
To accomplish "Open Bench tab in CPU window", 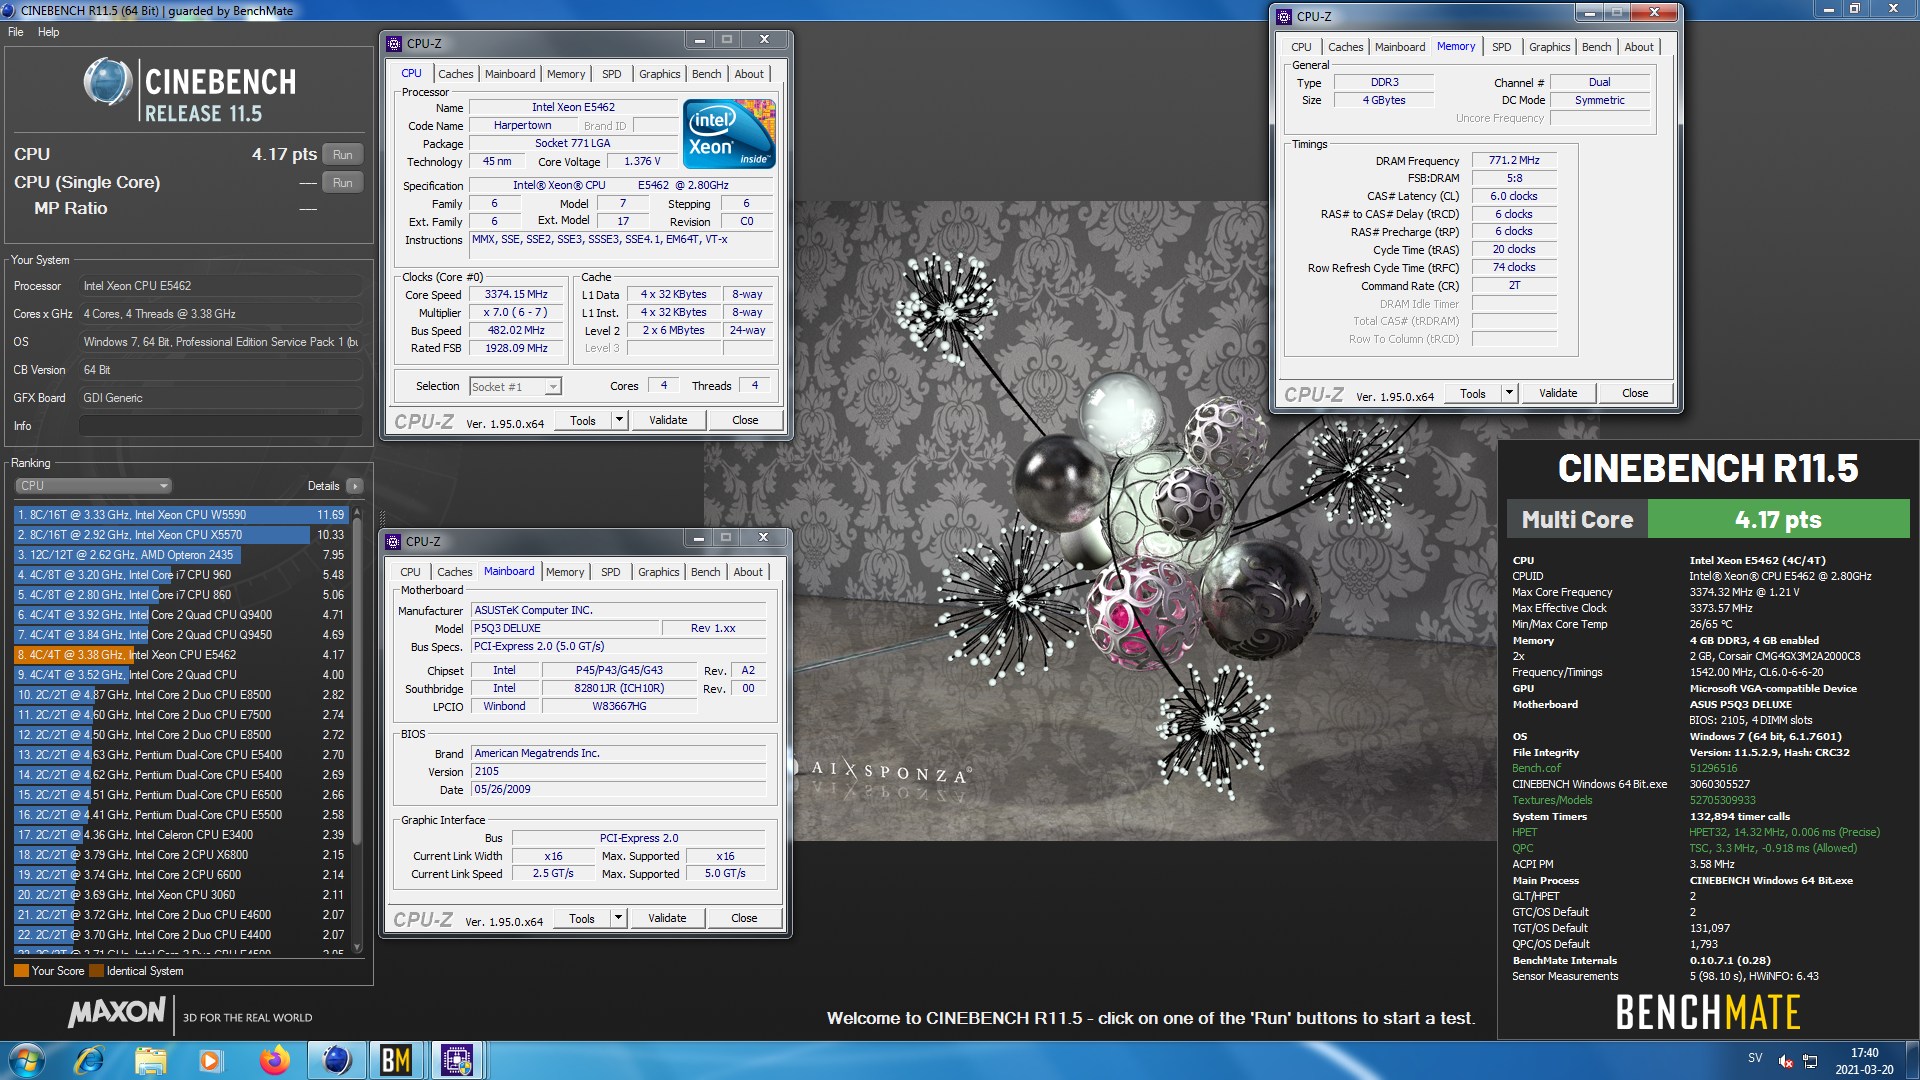I will pyautogui.click(x=706, y=74).
